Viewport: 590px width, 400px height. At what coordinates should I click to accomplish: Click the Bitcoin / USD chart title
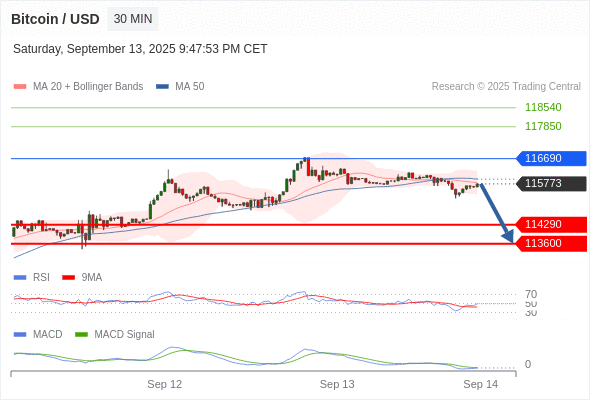click(x=55, y=19)
